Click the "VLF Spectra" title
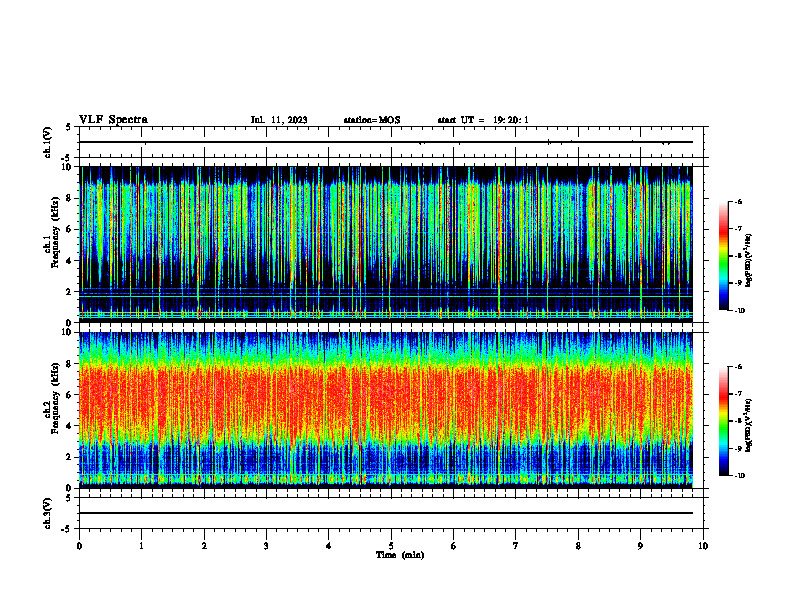This screenshot has width=792, height=612. coord(113,120)
